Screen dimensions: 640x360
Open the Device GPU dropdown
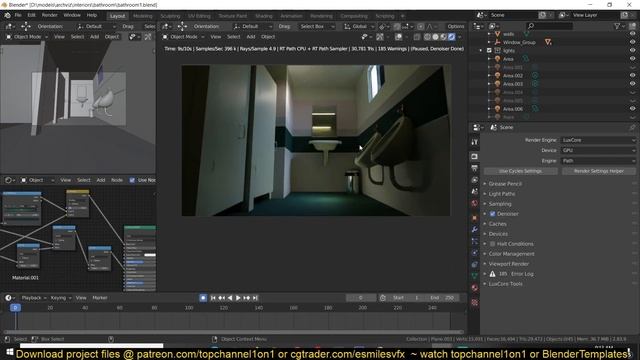(x=598, y=150)
